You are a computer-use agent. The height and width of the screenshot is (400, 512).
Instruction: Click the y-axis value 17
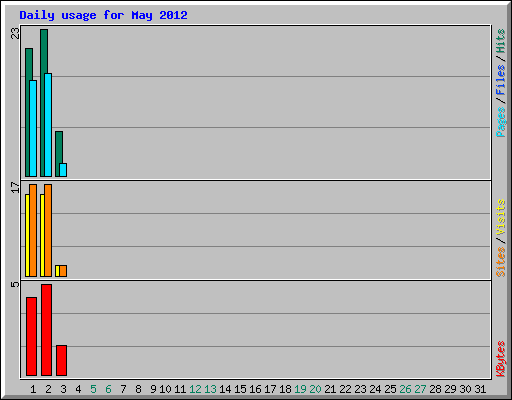pos(15,187)
